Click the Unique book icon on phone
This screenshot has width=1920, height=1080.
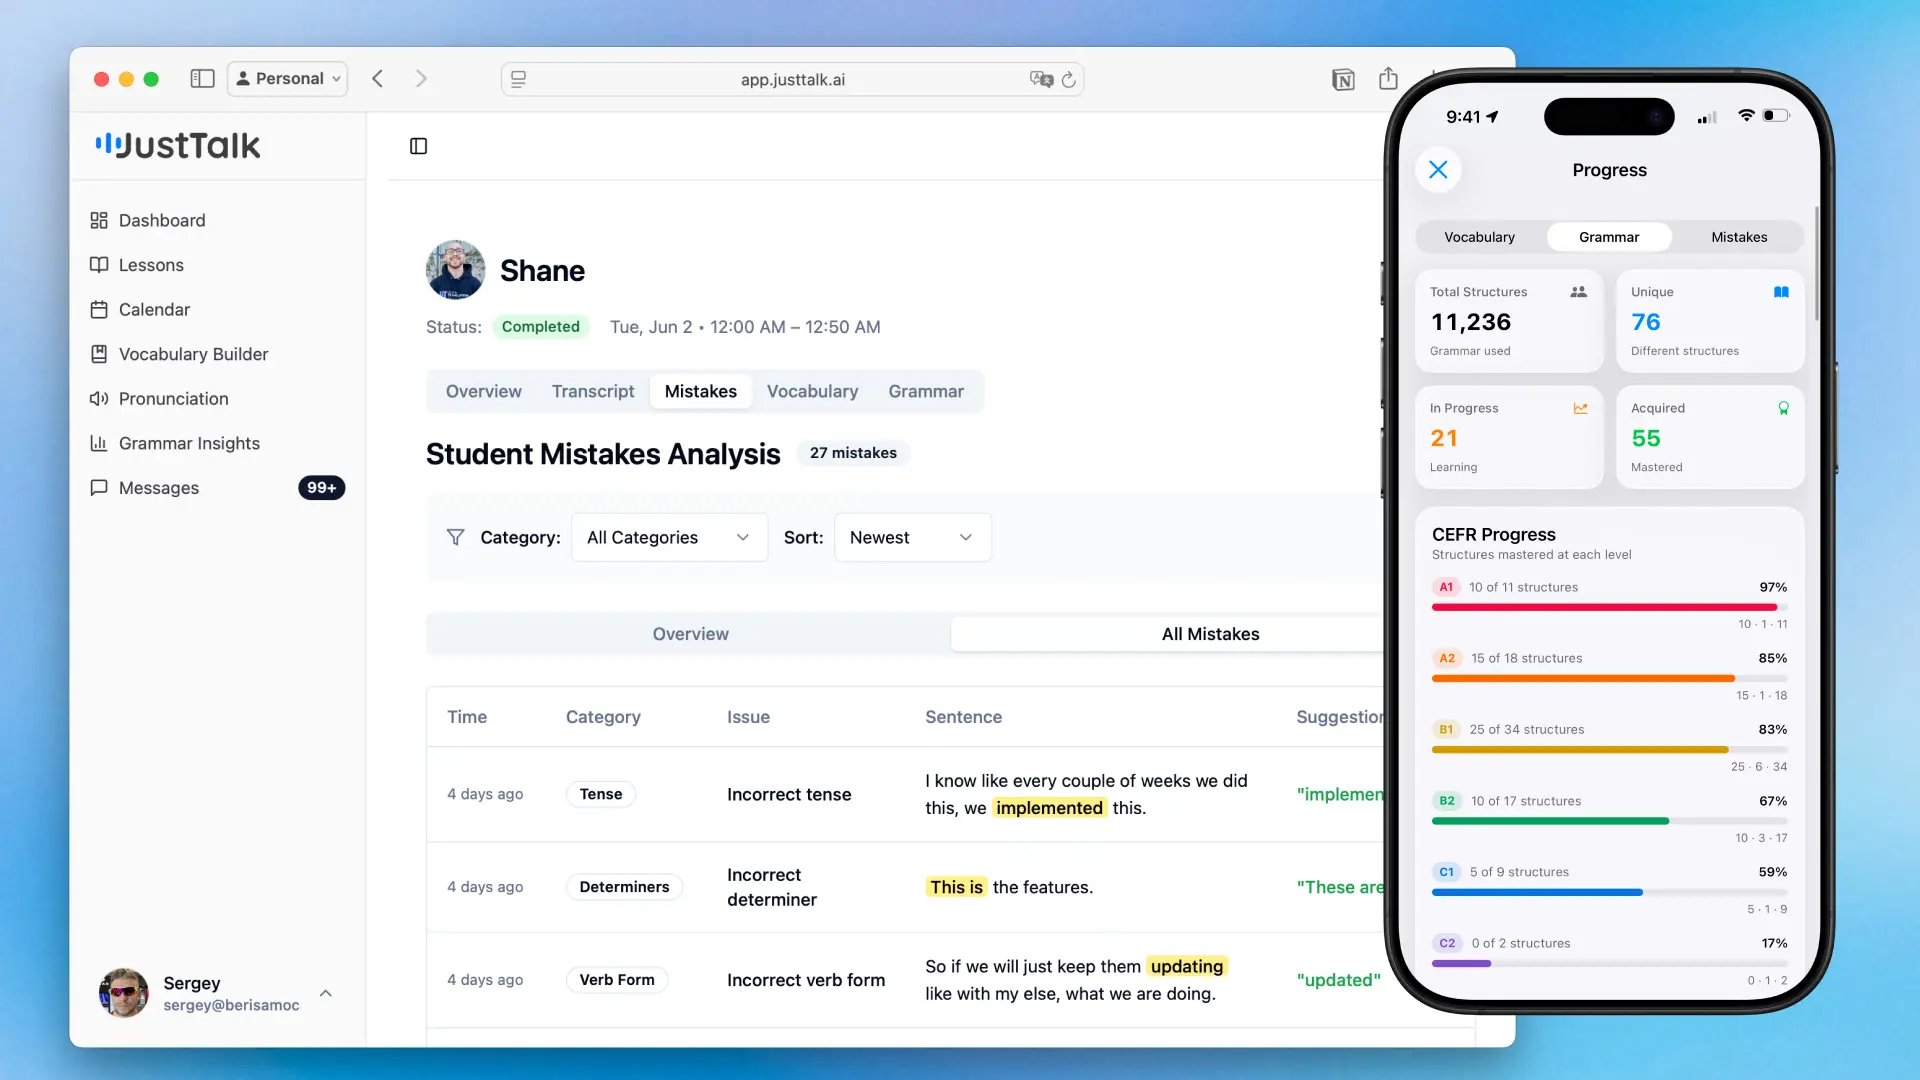tap(1781, 292)
